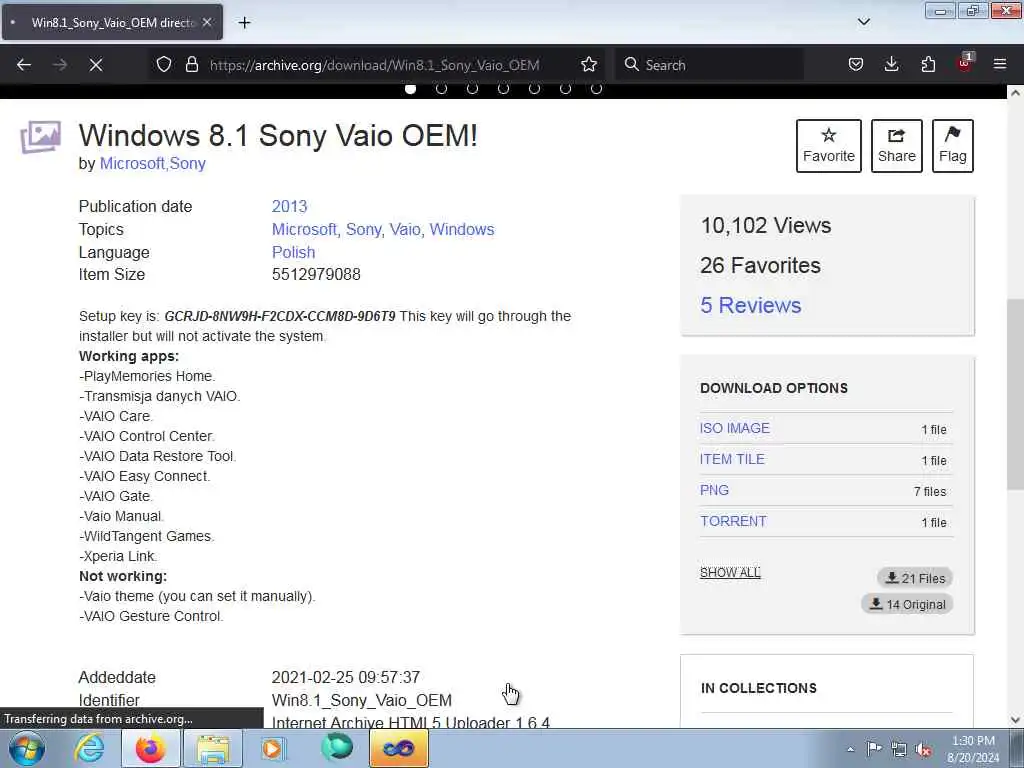1024x768 pixels.
Task: Open the media player taskbar icon
Action: coord(274,748)
